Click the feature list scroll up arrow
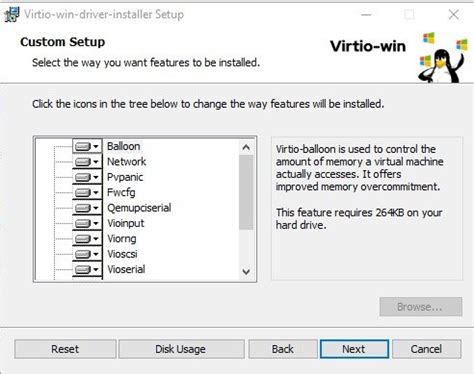Viewport: 474px width, 374px height. (x=246, y=147)
